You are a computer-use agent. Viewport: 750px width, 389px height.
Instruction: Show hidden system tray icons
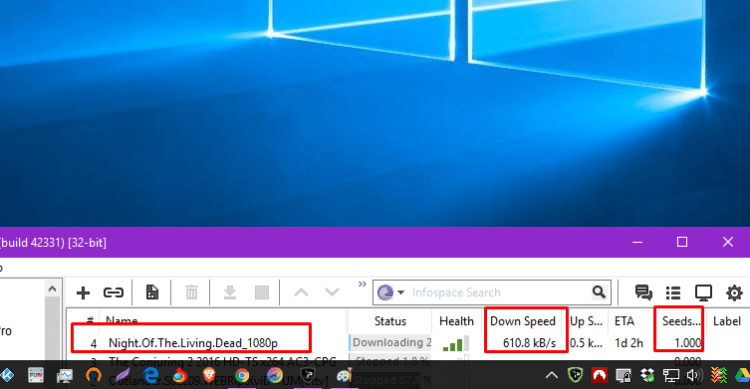click(551, 375)
